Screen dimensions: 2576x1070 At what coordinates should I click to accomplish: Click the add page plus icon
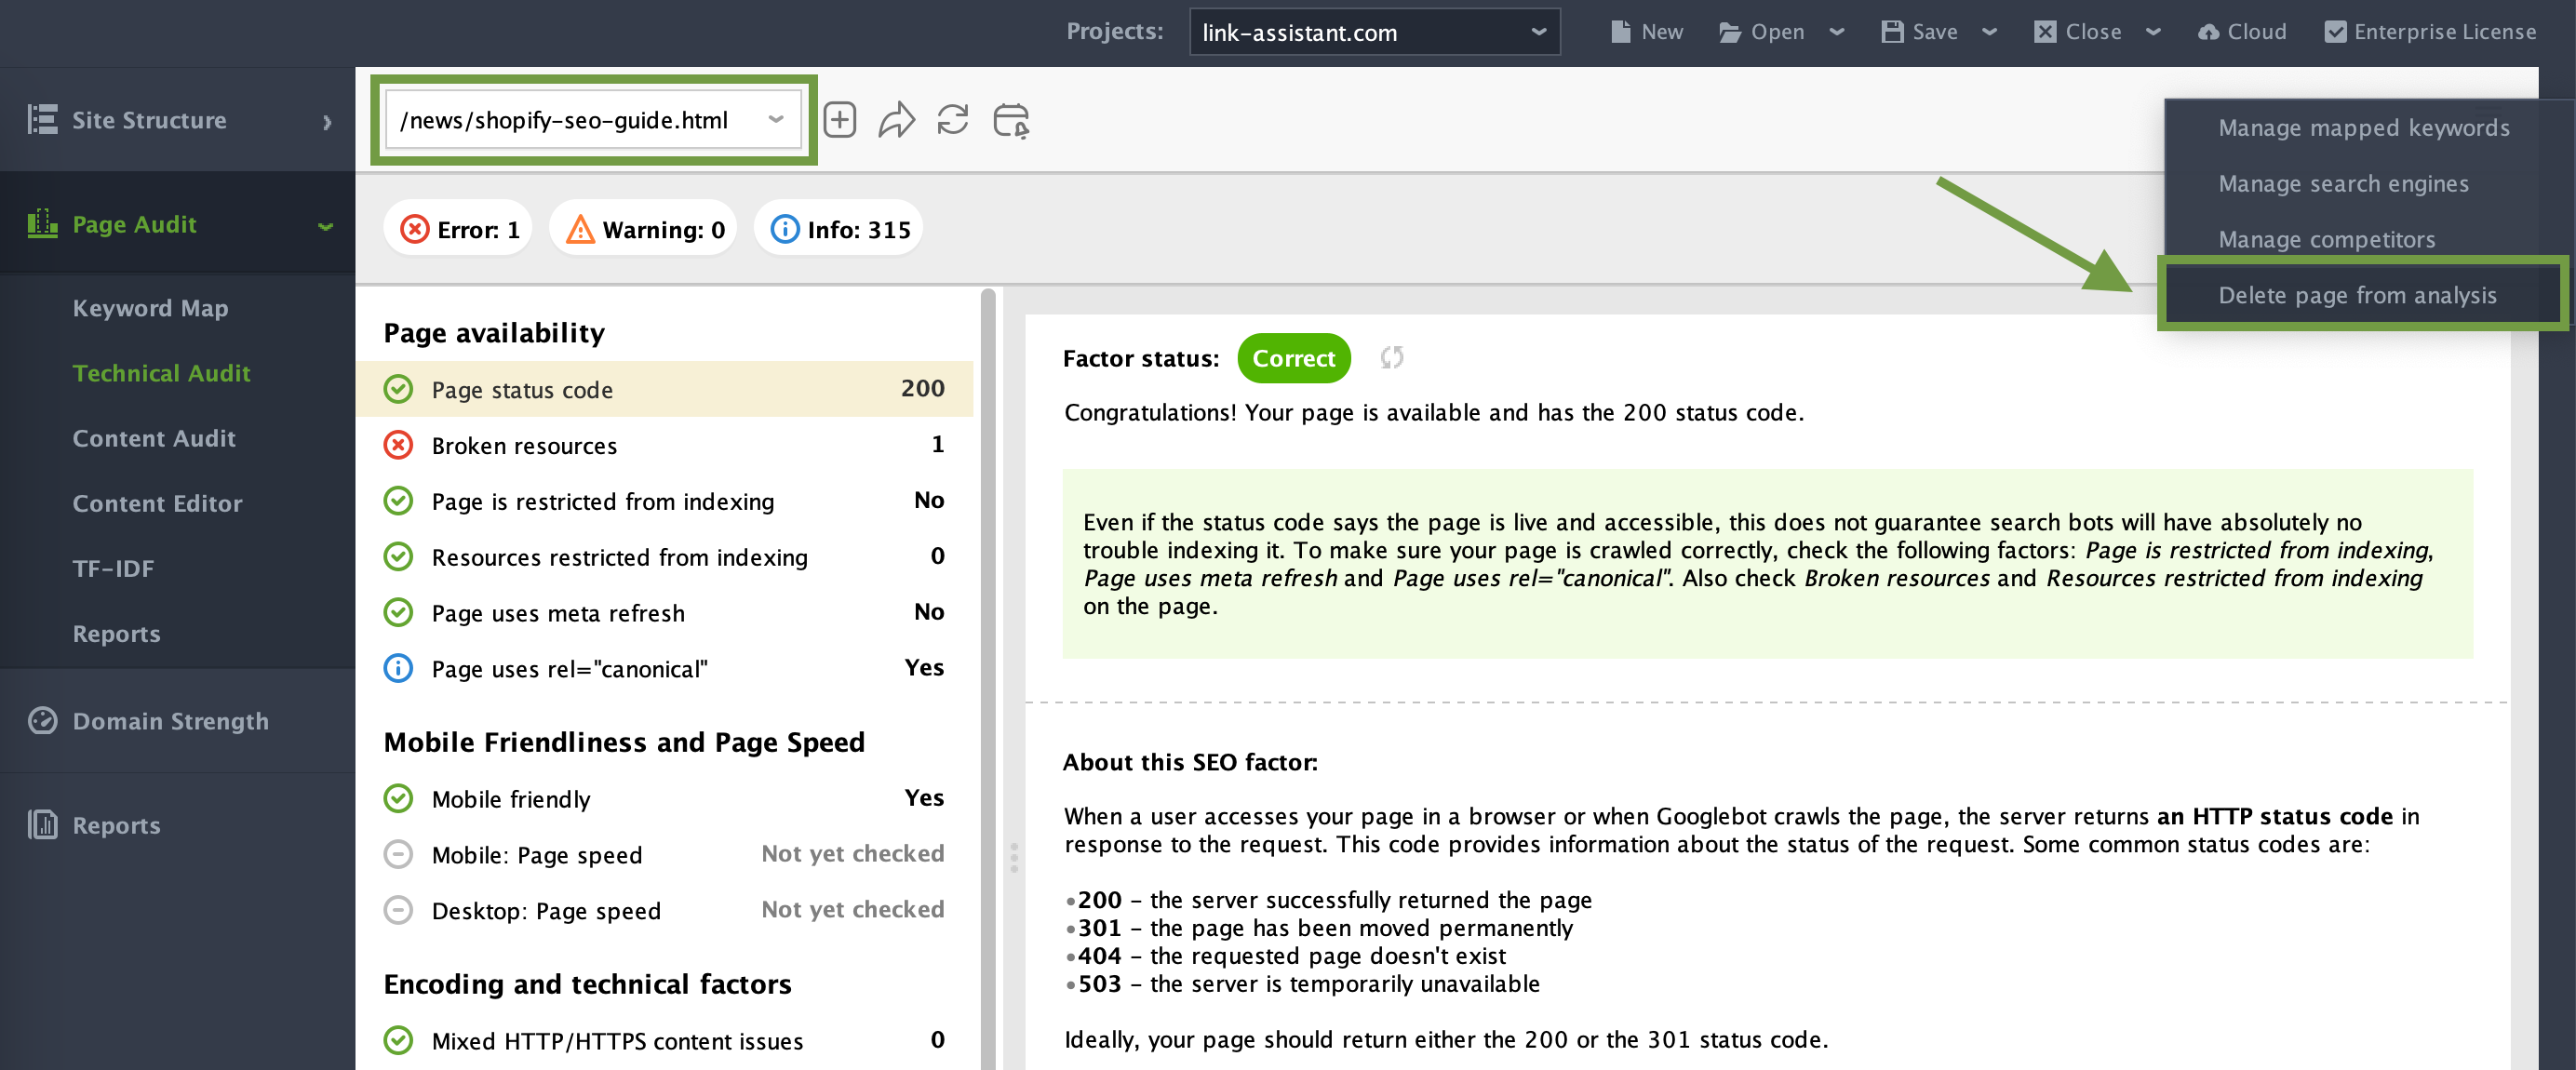(840, 120)
